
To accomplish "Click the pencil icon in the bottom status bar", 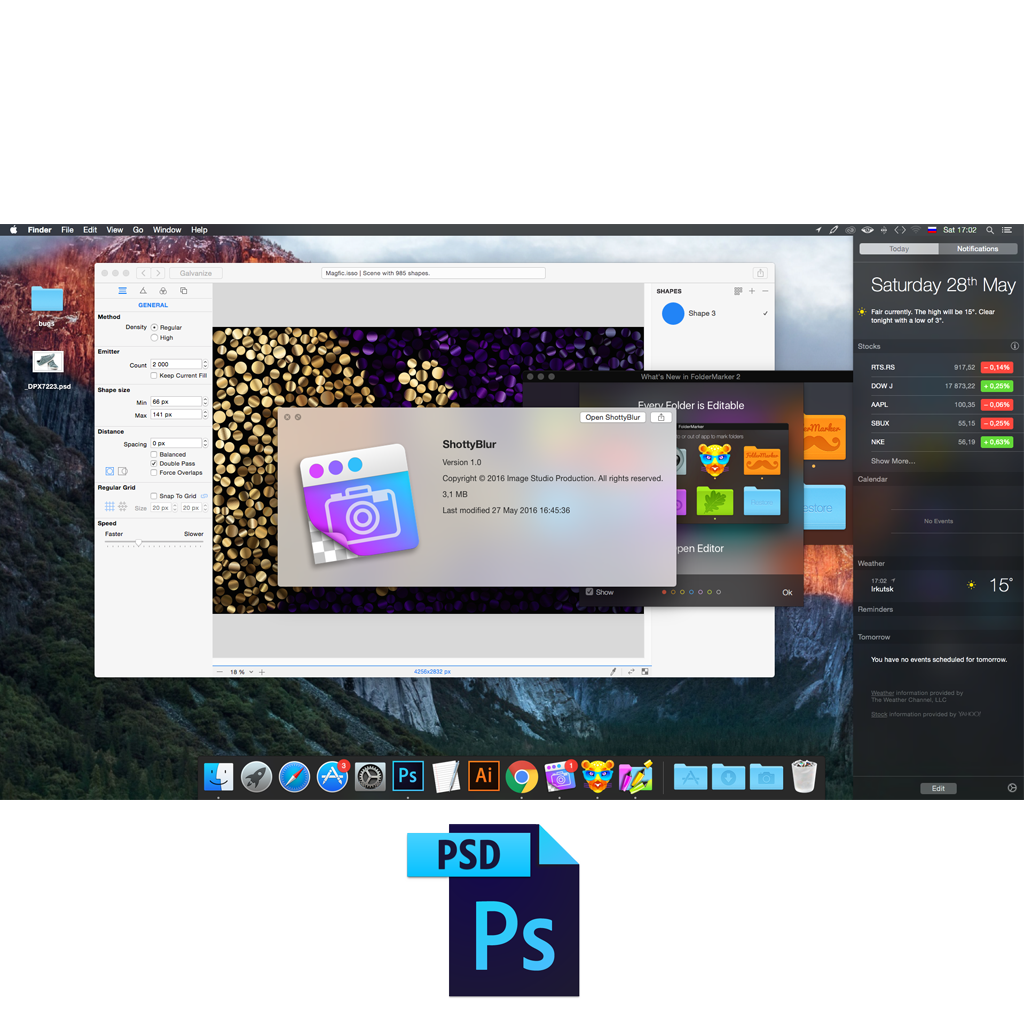I will (x=612, y=671).
